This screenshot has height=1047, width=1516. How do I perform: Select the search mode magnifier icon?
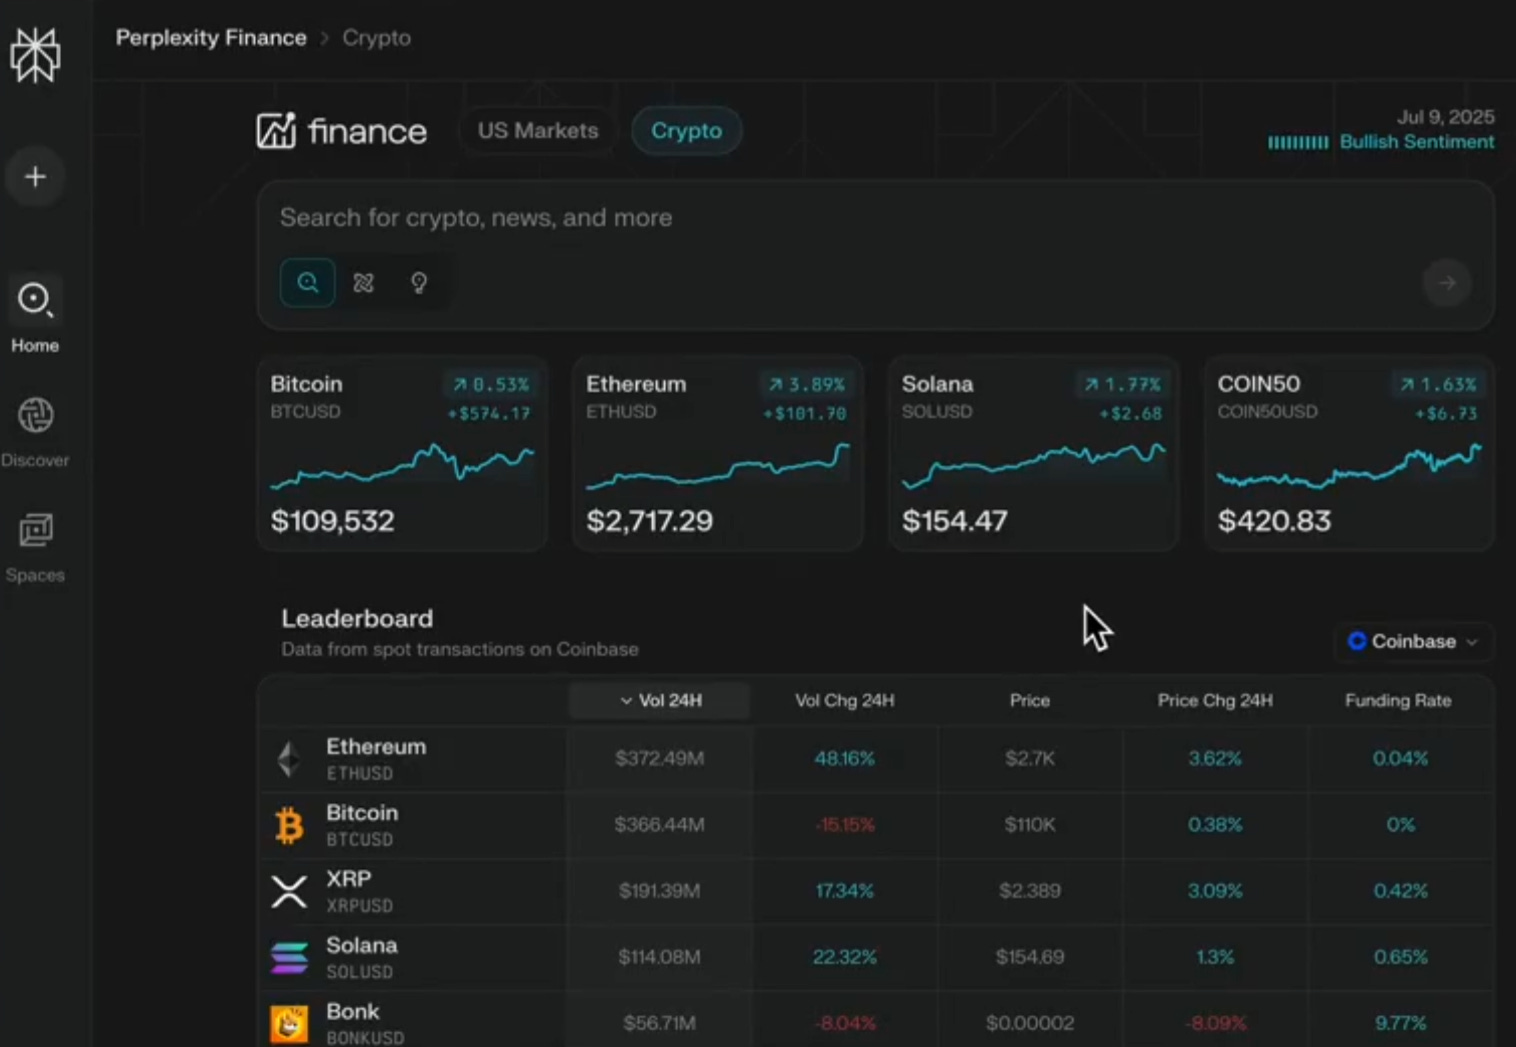tap(307, 283)
